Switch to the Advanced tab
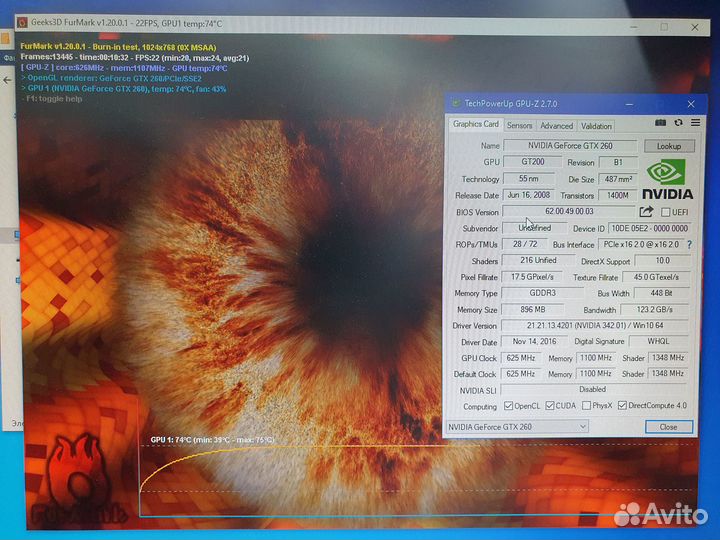This screenshot has width=720, height=540. [556, 125]
